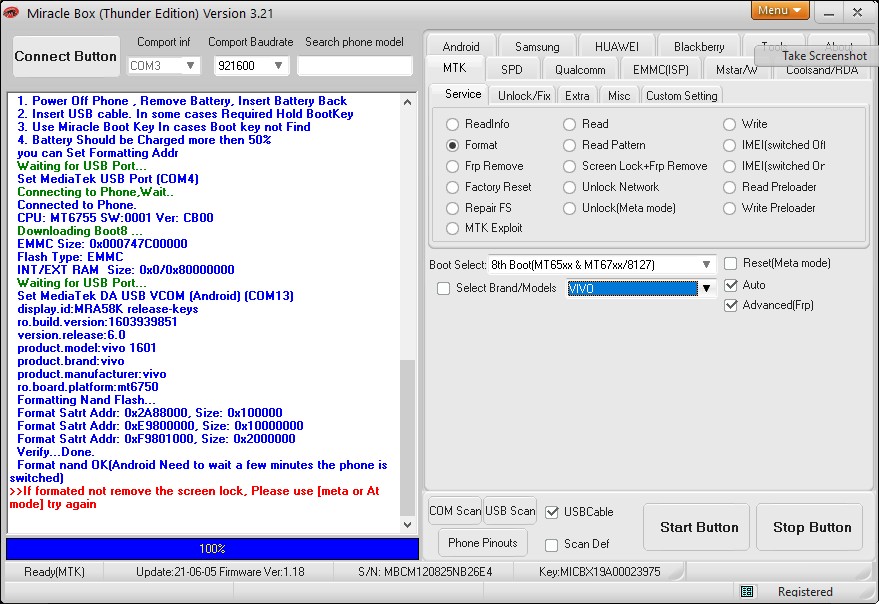Click the Search phone model input field
879x604 pixels.
[x=354, y=66]
